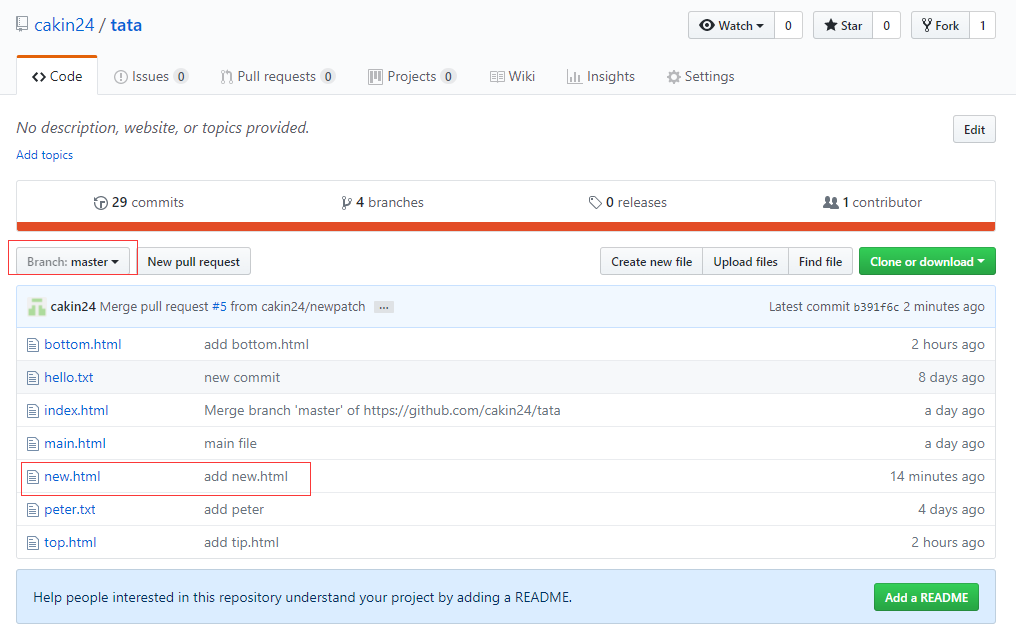Open the 1 contributor page

[872, 203]
